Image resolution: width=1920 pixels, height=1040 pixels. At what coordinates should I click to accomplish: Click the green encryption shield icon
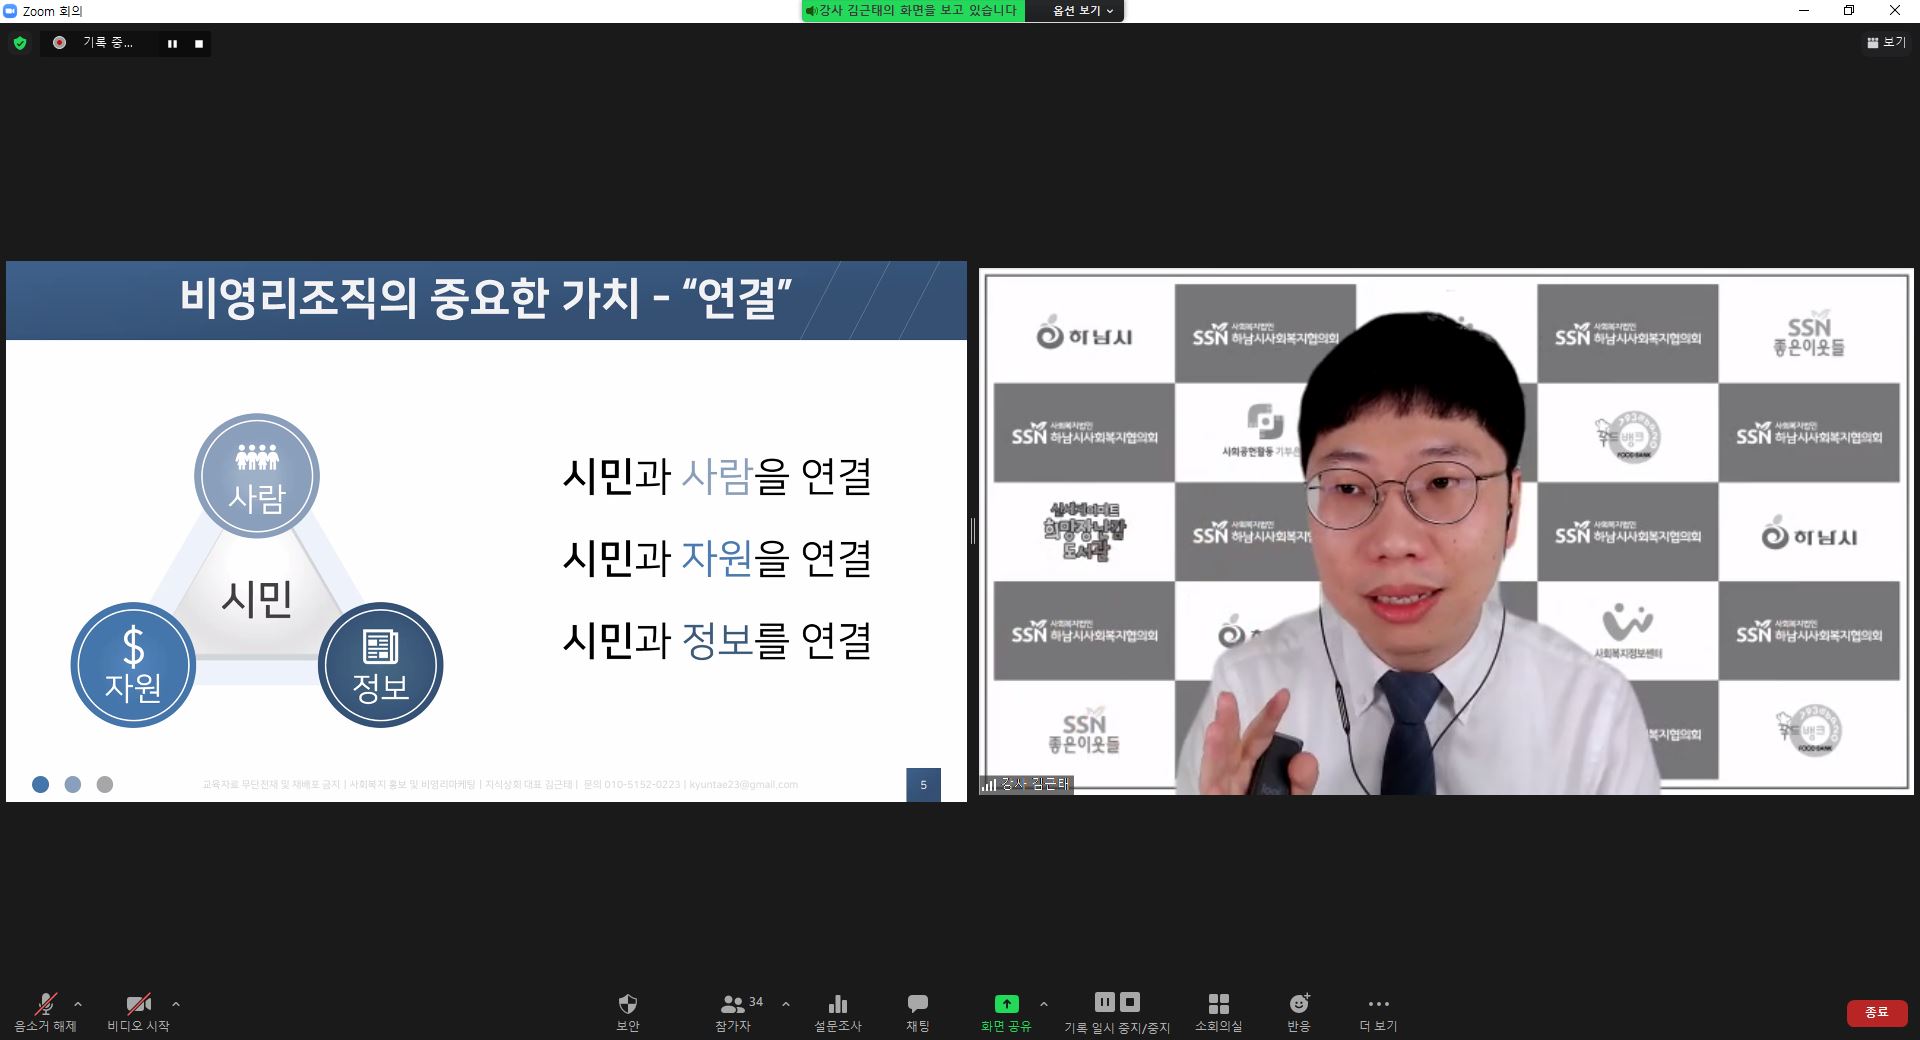[x=20, y=43]
